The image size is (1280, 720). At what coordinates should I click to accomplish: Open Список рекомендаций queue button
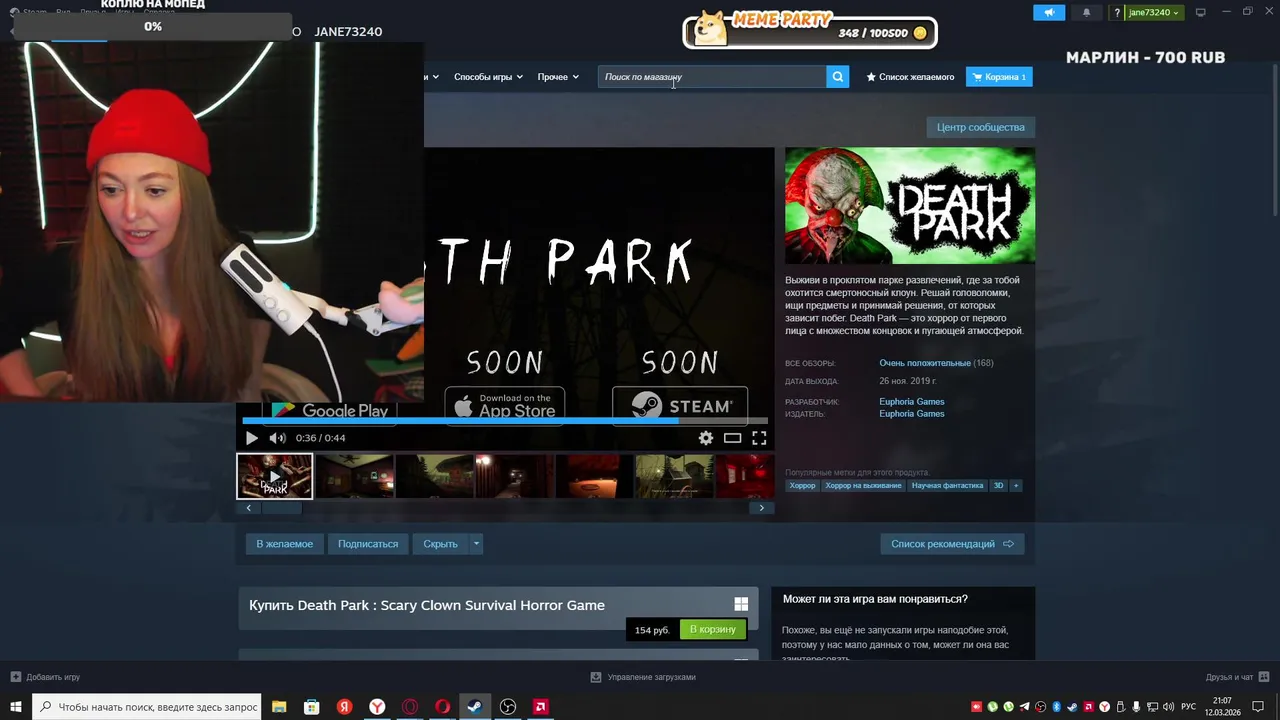tap(952, 544)
